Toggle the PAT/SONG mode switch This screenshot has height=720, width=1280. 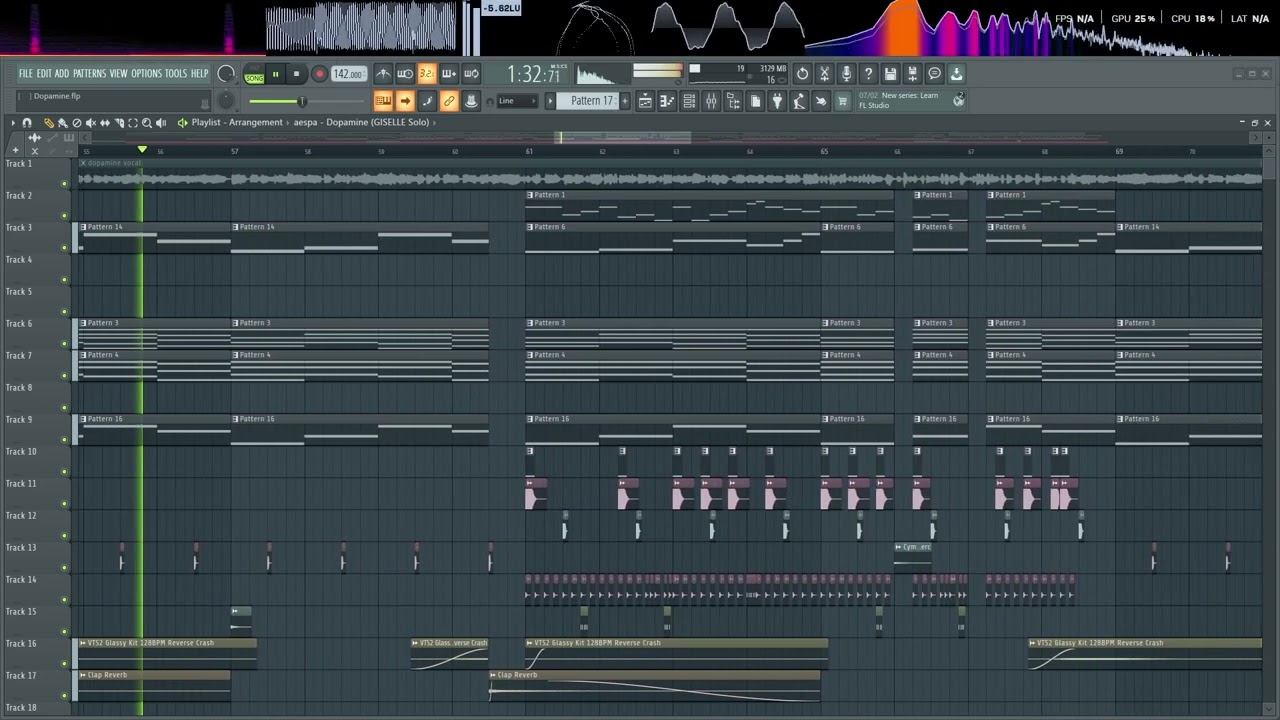click(x=255, y=74)
